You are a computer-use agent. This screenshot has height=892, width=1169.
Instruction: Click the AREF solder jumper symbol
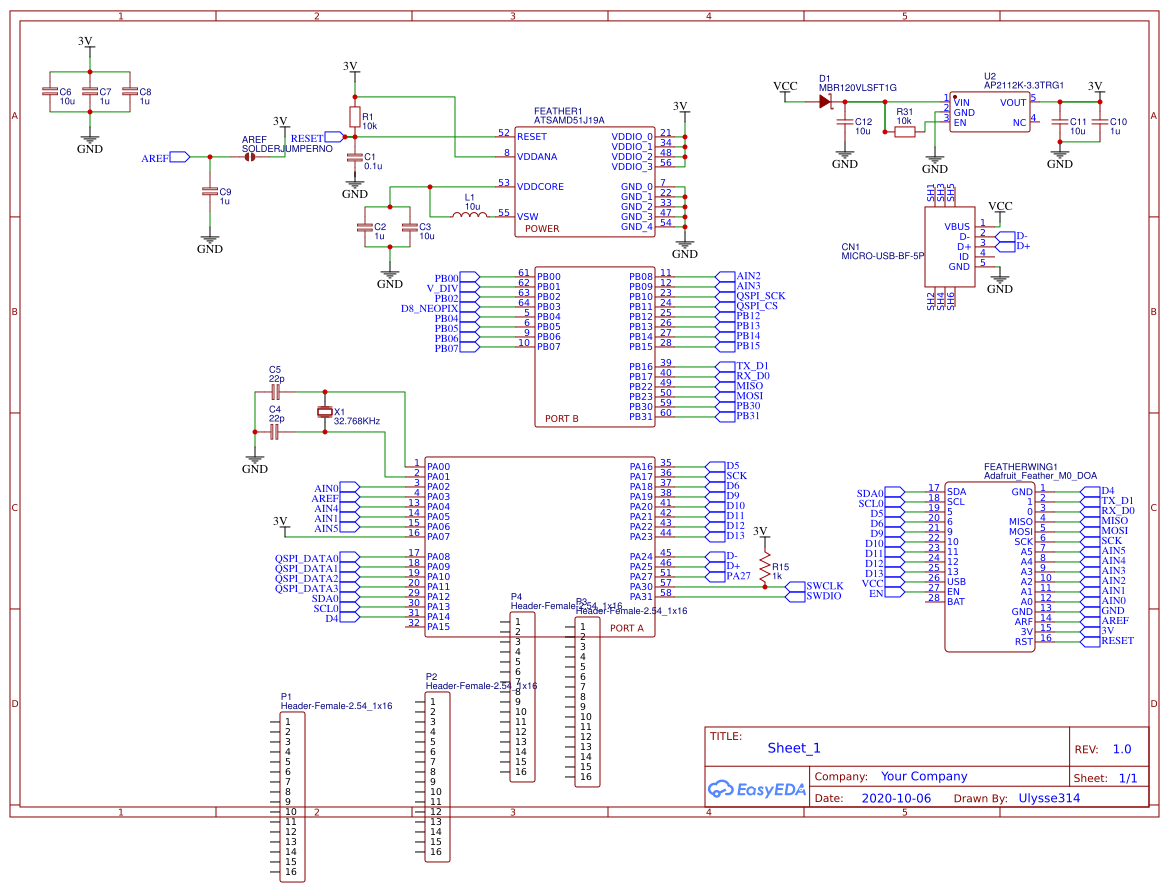[250, 157]
